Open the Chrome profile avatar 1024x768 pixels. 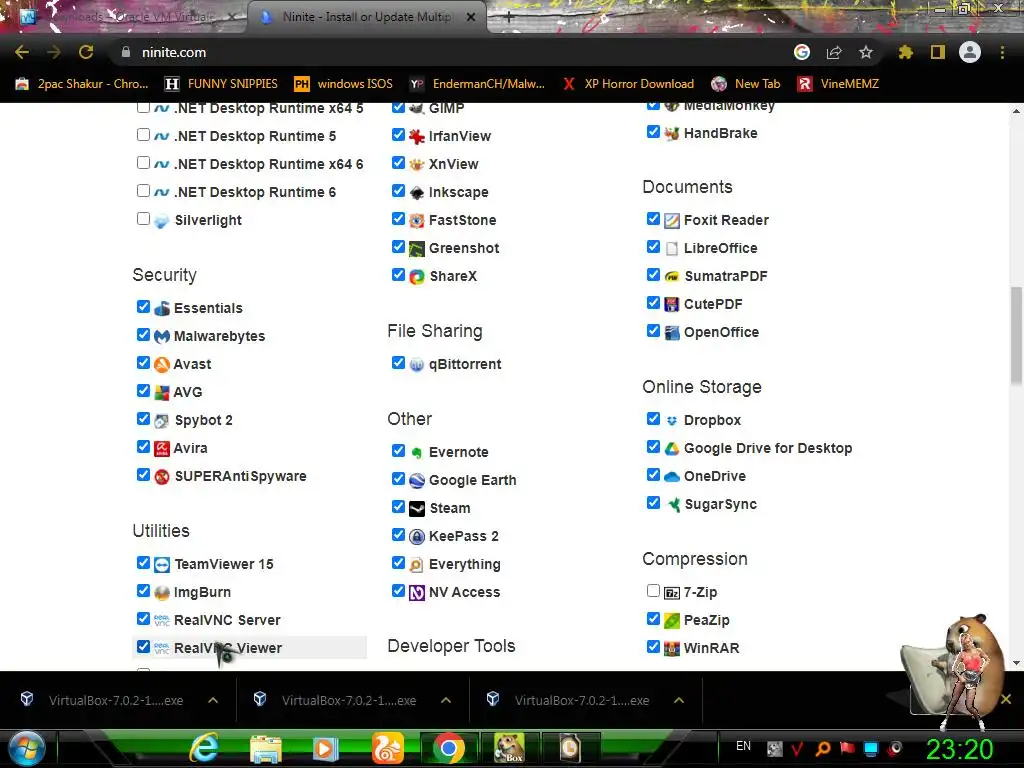click(970, 52)
